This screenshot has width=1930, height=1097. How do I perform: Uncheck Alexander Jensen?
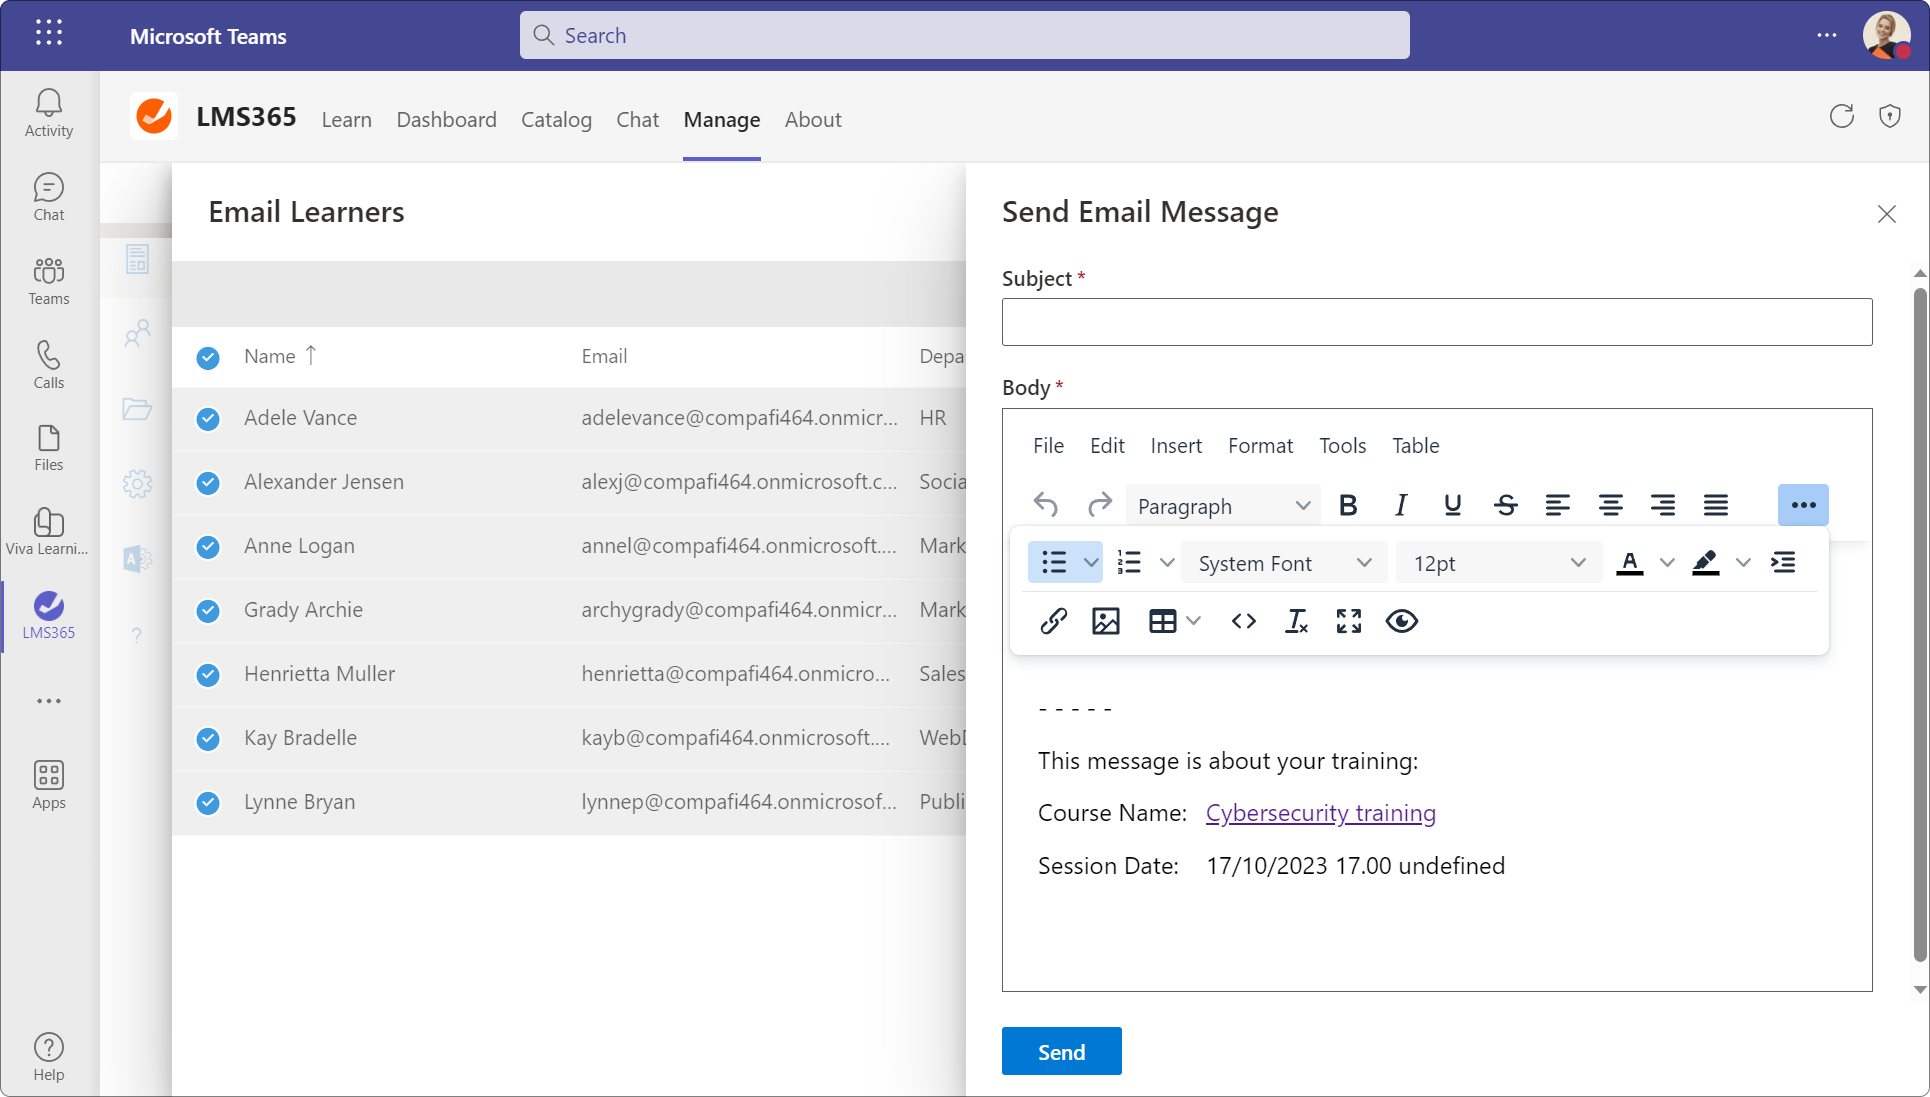(x=208, y=483)
